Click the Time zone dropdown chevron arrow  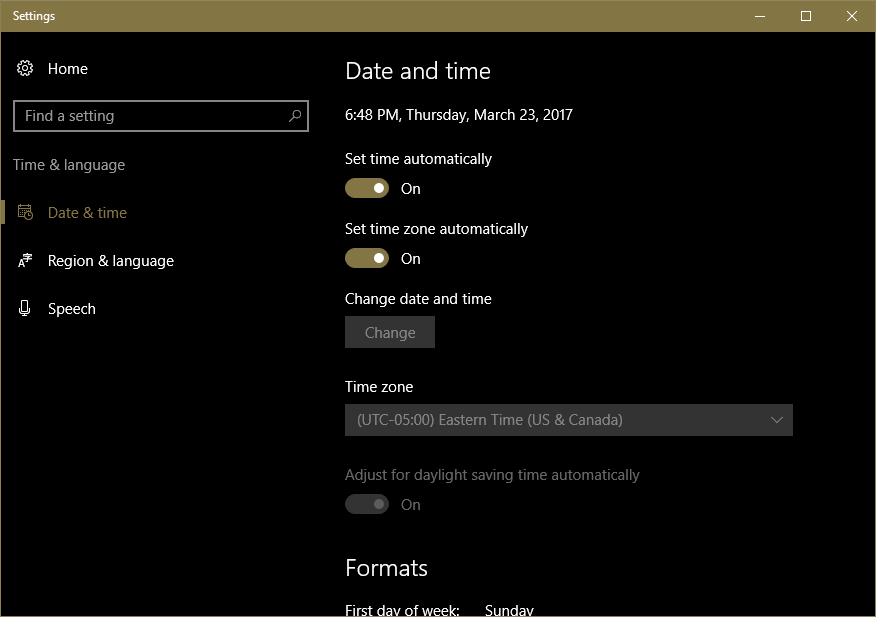[x=777, y=421]
